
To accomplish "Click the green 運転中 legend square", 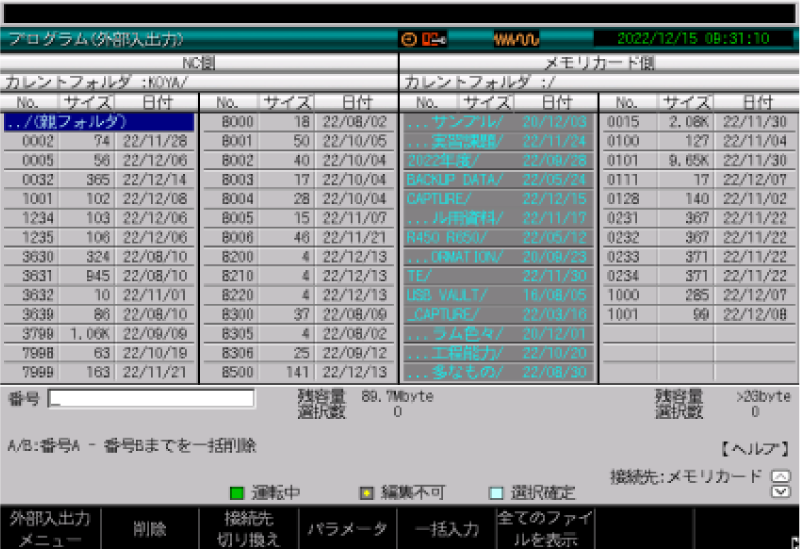I will (x=237, y=493).
